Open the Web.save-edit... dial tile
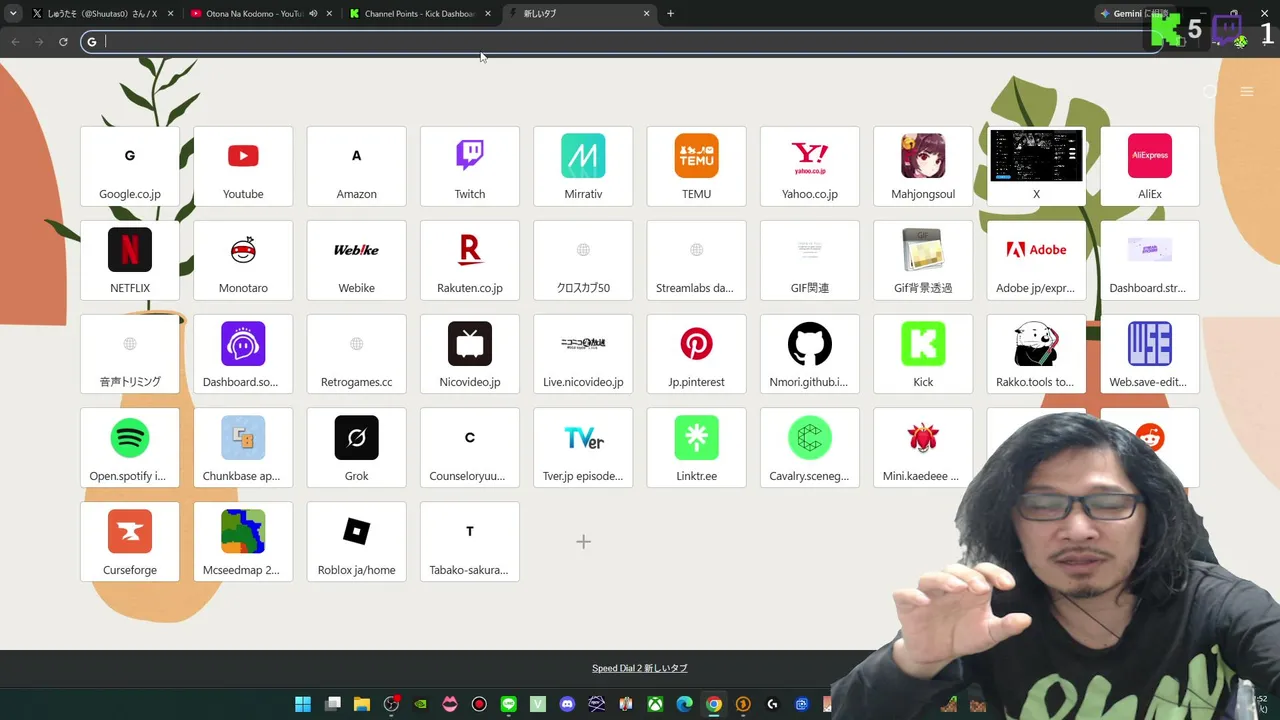This screenshot has height=720, width=1280. [x=1150, y=354]
